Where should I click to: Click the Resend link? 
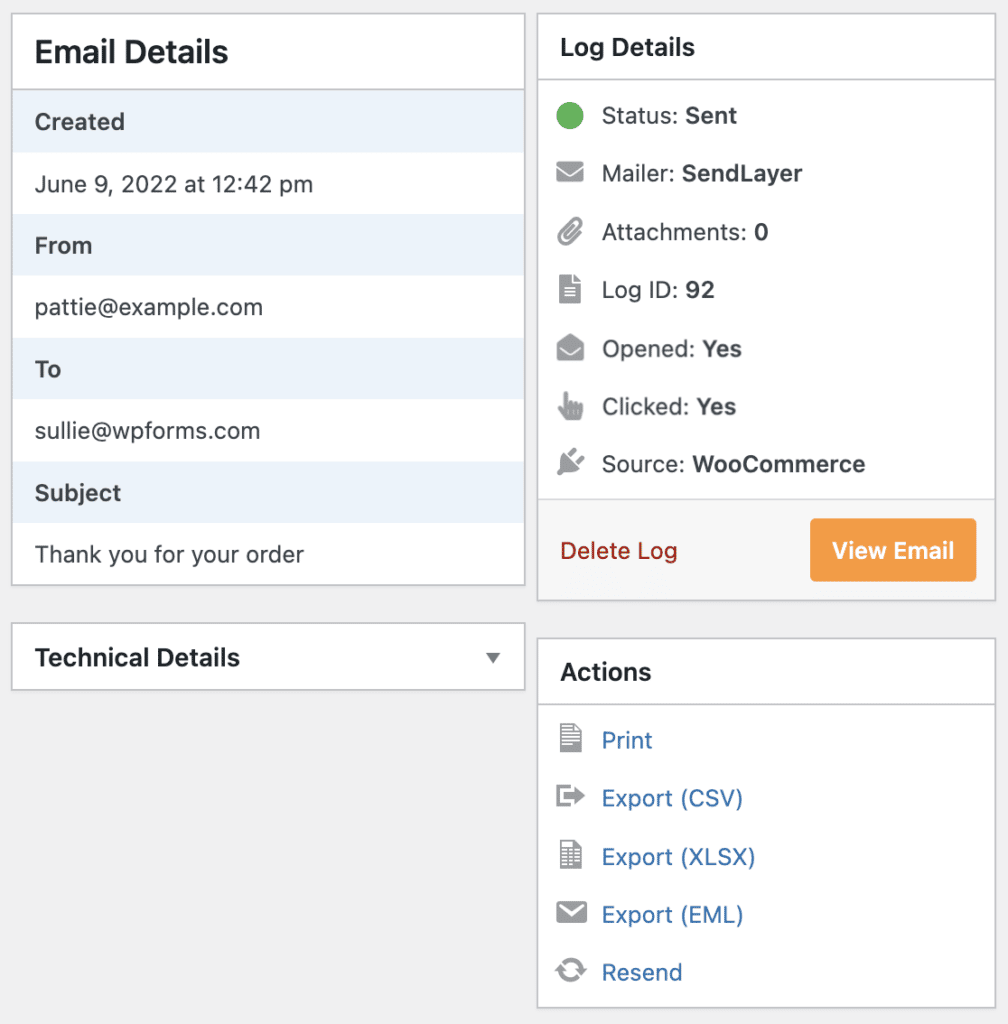[641, 972]
